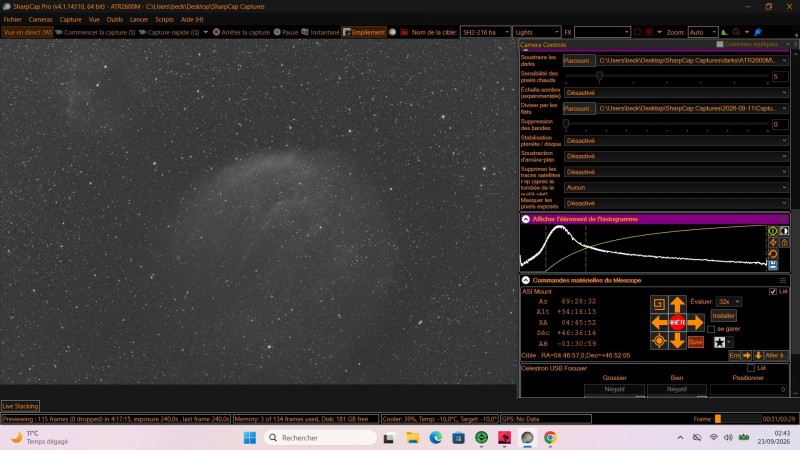The width and height of the screenshot is (800, 450).
Task: Collapse the Commandes matérielles du télescope section
Action: [526, 280]
